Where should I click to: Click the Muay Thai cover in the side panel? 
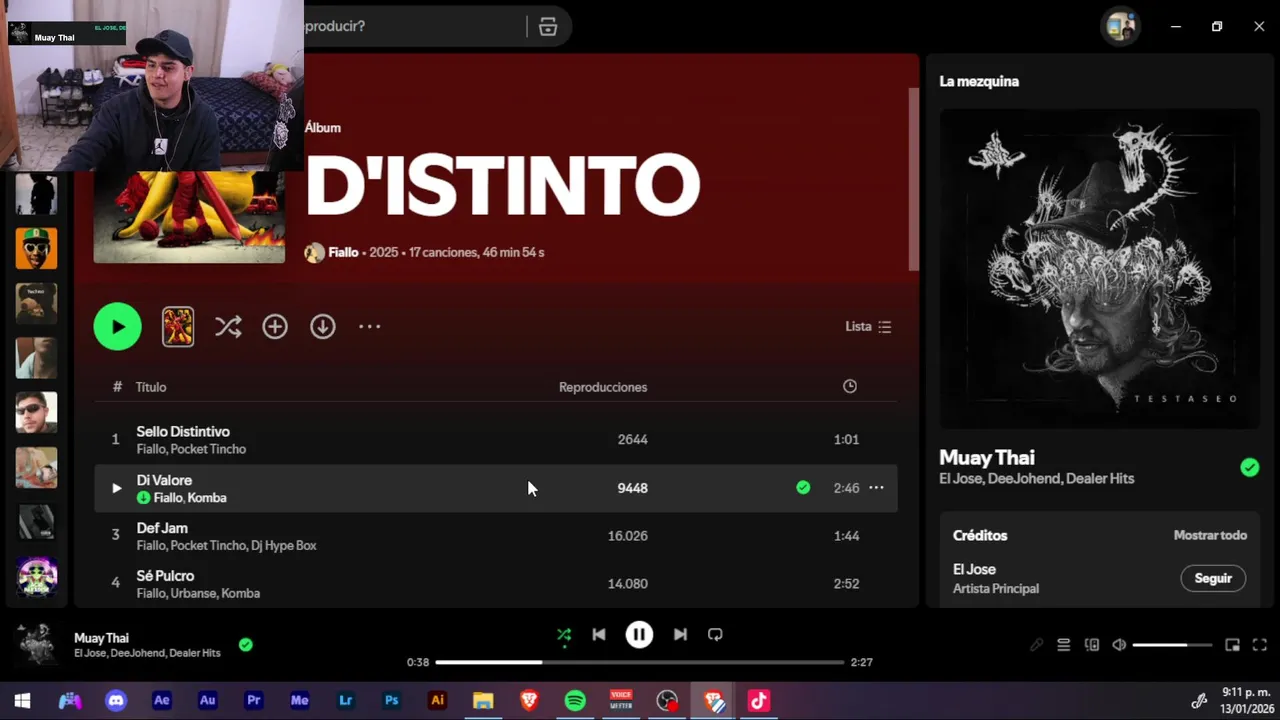click(1099, 268)
